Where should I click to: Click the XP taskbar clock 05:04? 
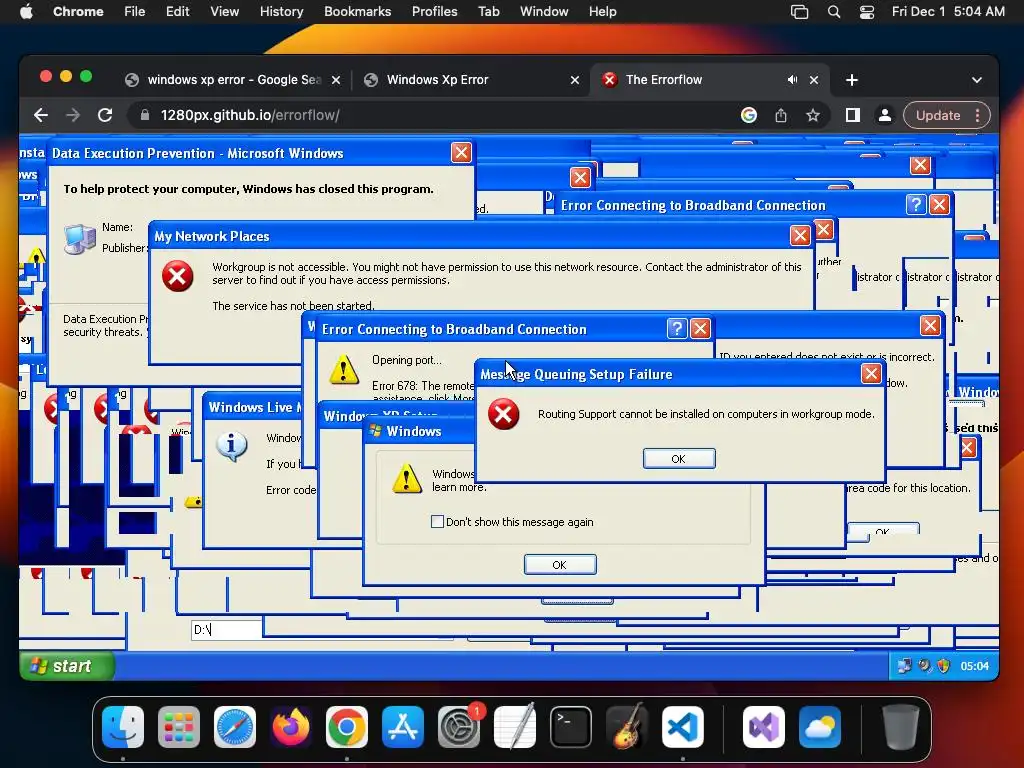(x=974, y=666)
